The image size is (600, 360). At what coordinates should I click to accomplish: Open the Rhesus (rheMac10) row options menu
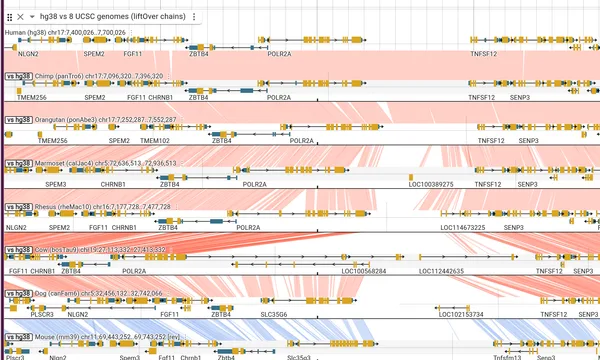(x=176, y=207)
